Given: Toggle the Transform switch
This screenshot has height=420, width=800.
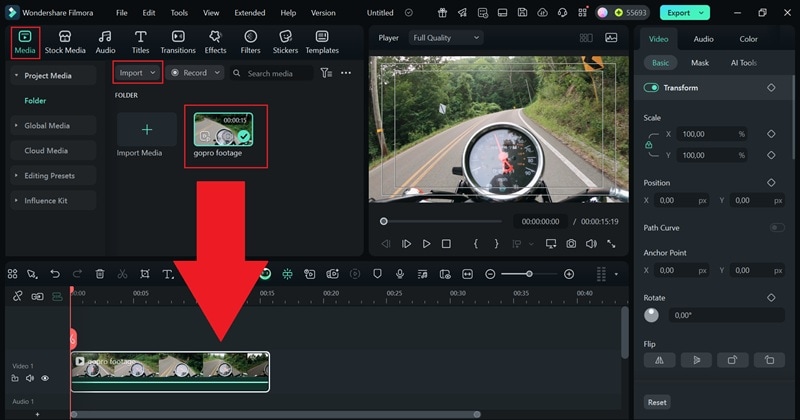Looking at the screenshot, I should [651, 88].
